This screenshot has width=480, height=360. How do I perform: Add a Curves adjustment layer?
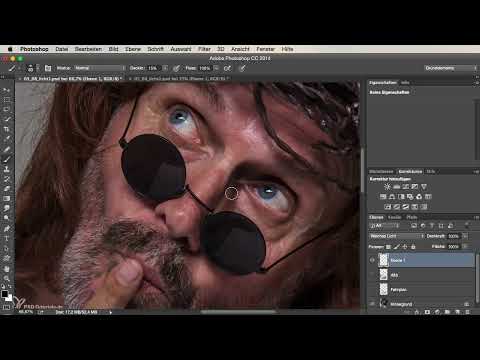(x=406, y=187)
